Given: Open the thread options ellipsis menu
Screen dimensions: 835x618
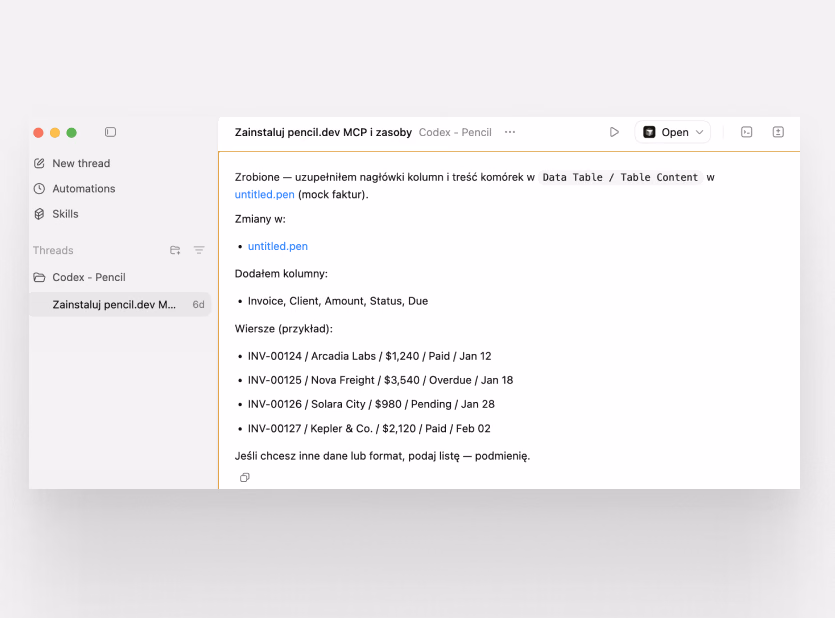Looking at the screenshot, I should 510,132.
